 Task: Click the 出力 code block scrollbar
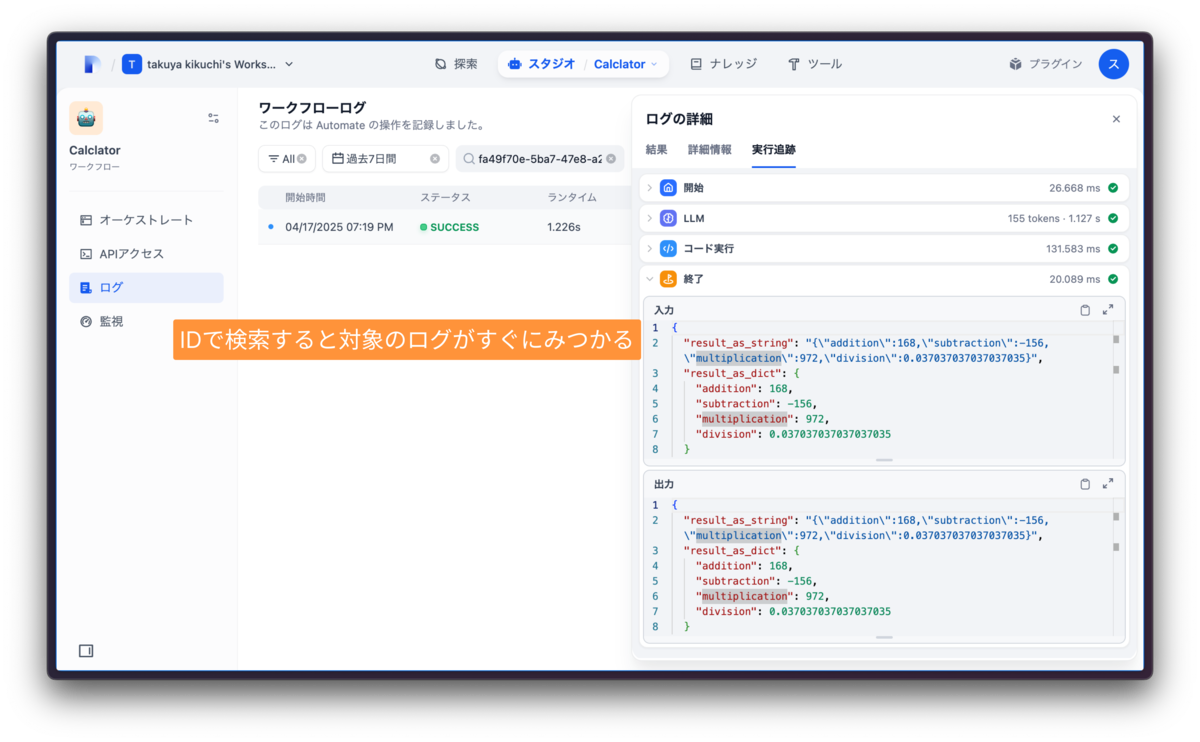[1116, 565]
